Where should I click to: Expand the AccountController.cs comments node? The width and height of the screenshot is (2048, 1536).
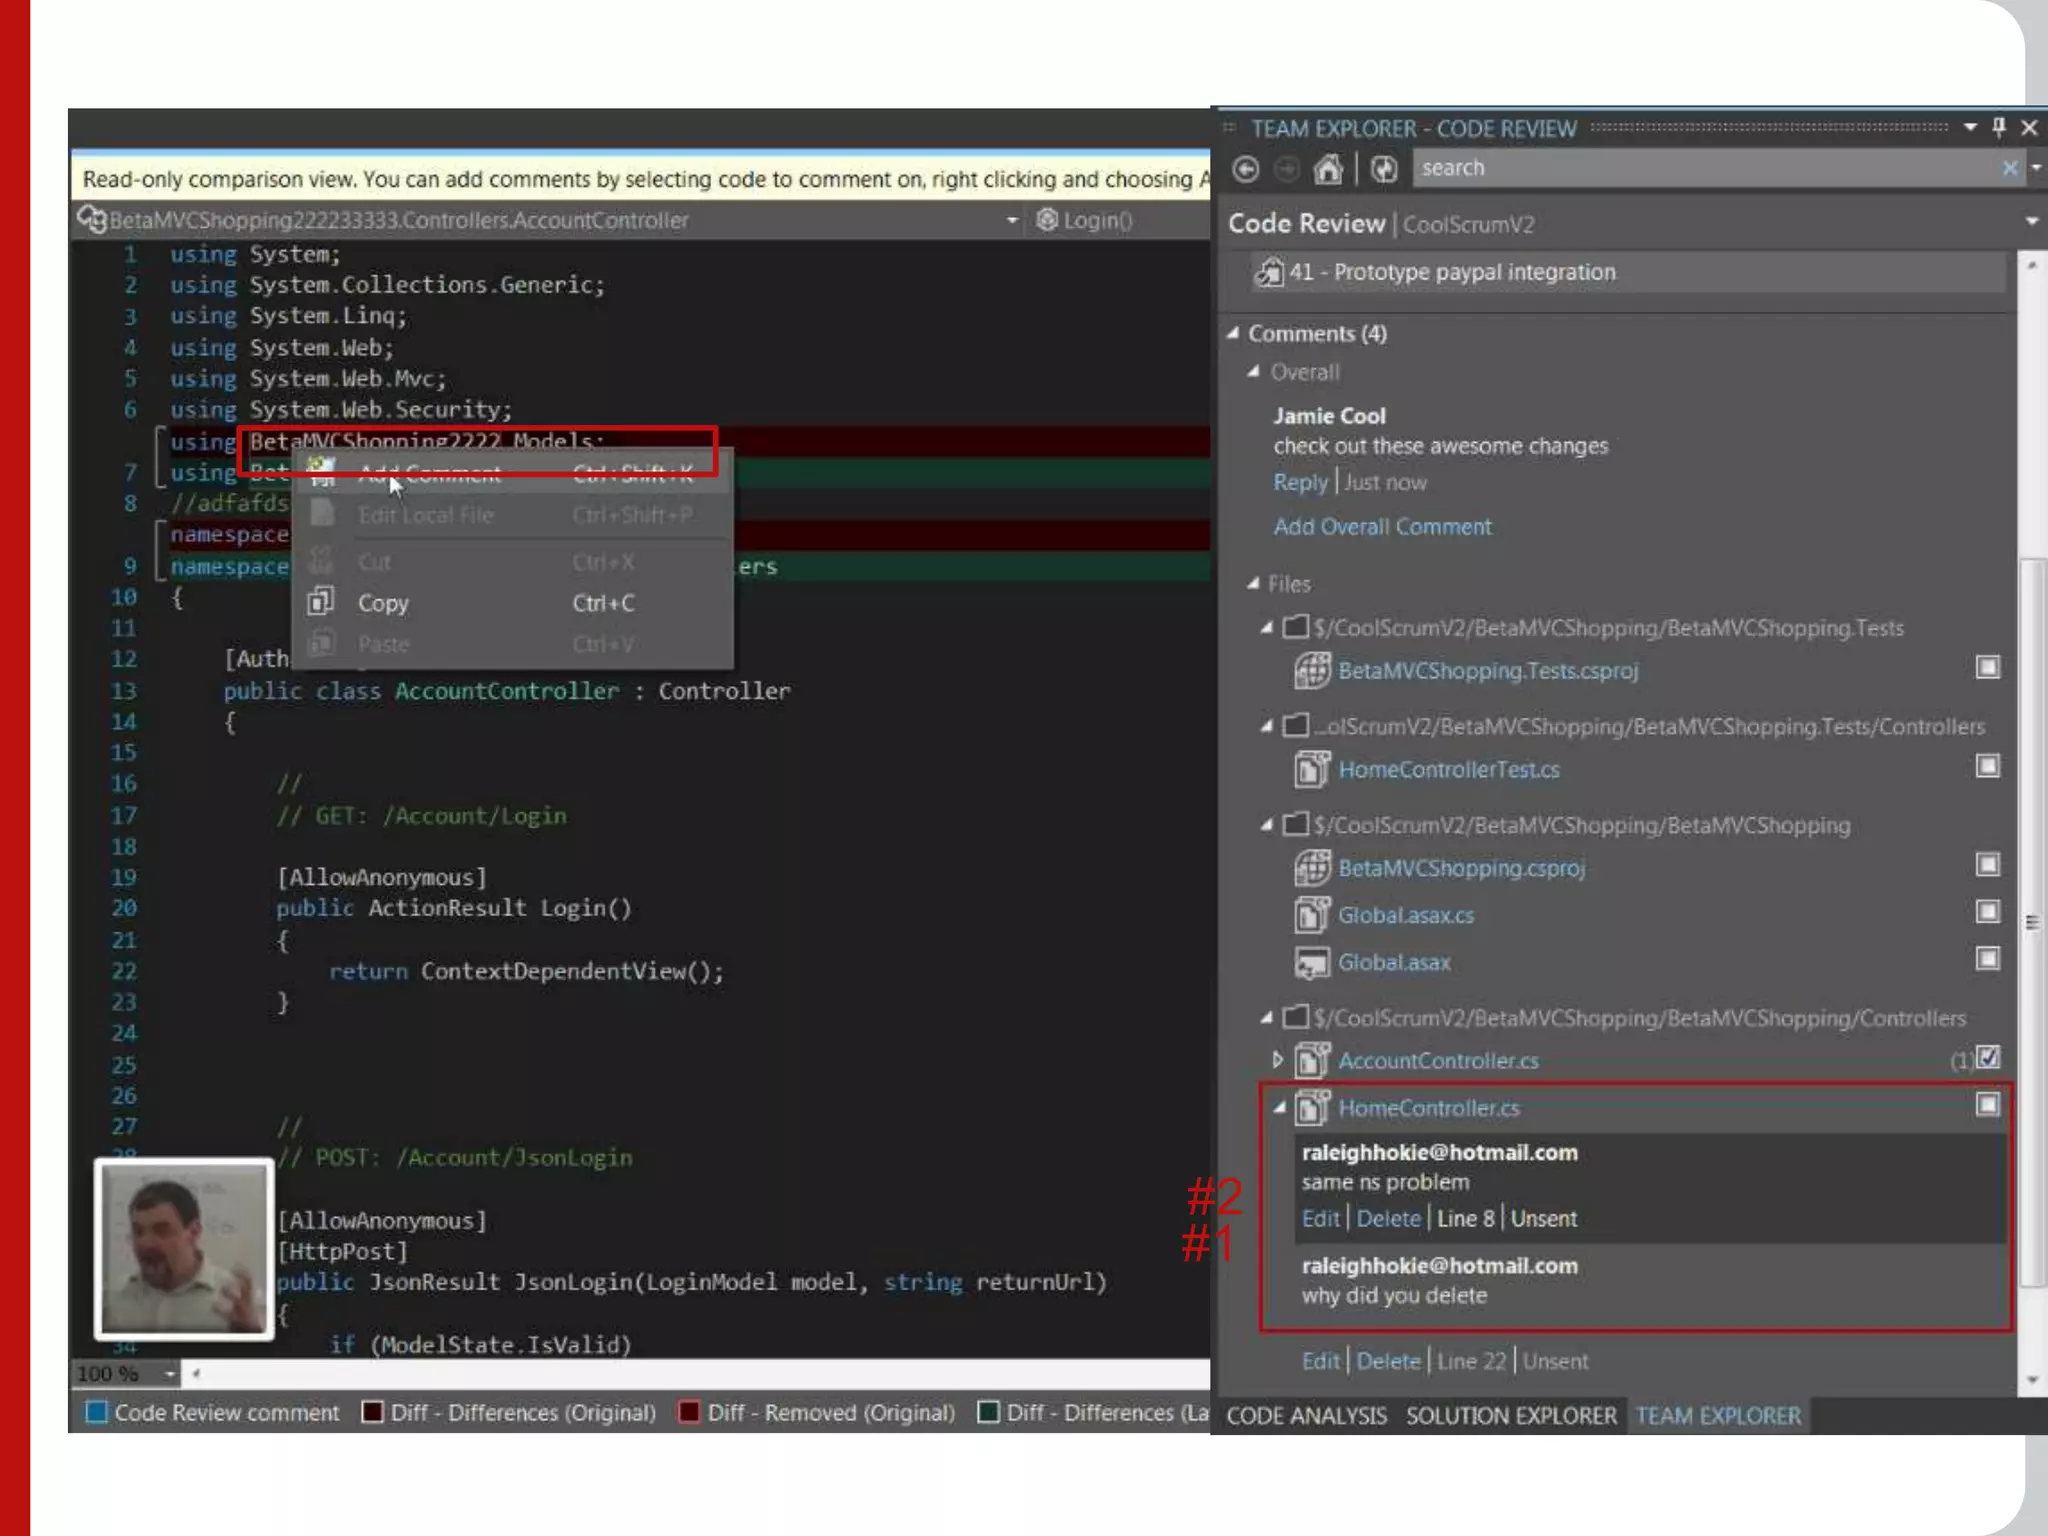pyautogui.click(x=1277, y=1059)
